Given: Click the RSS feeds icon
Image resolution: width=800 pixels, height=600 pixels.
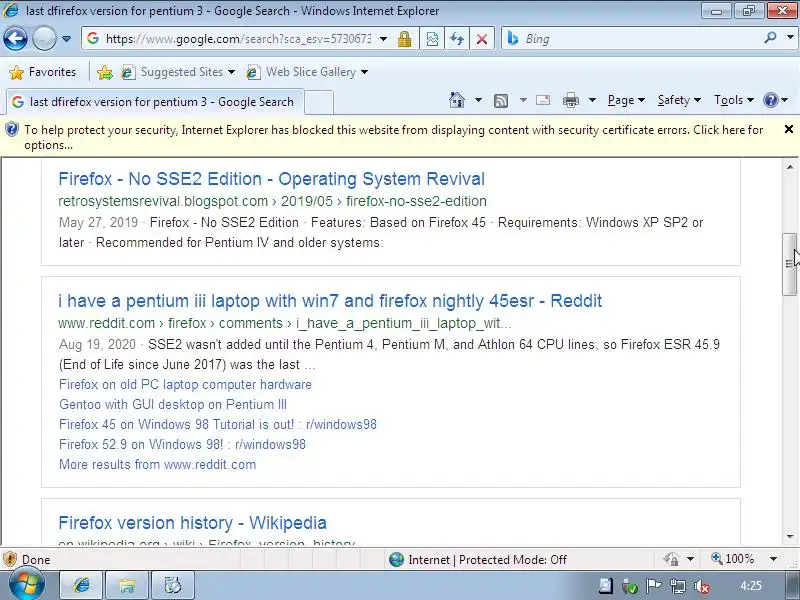Looking at the screenshot, I should pos(501,101).
